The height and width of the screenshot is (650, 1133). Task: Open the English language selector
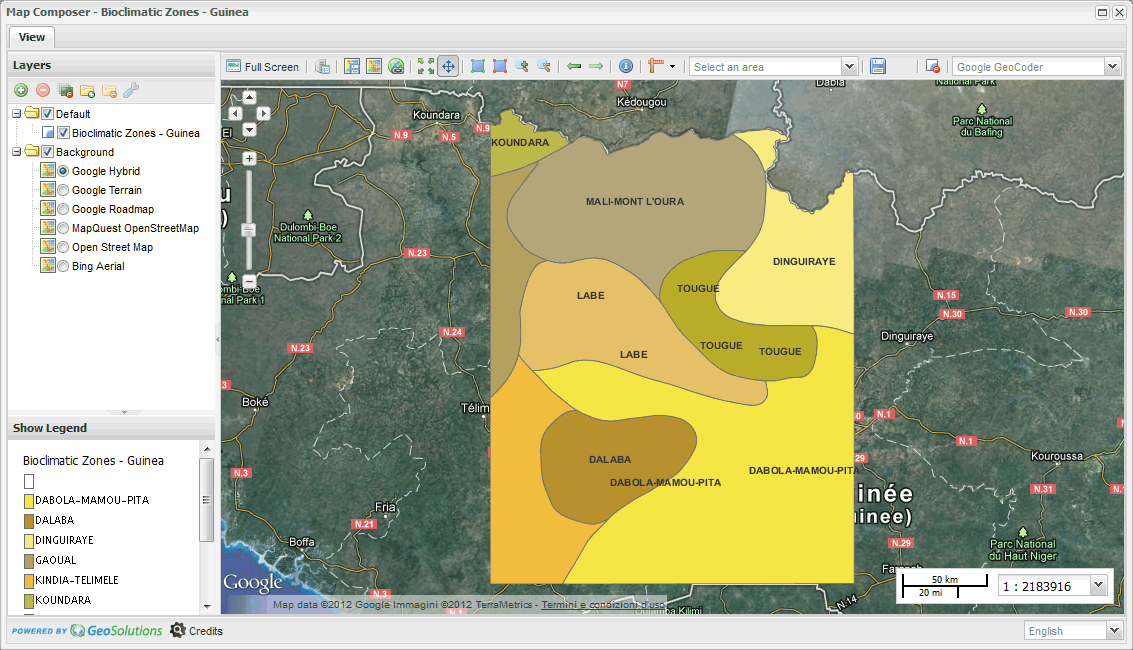click(x=1115, y=631)
